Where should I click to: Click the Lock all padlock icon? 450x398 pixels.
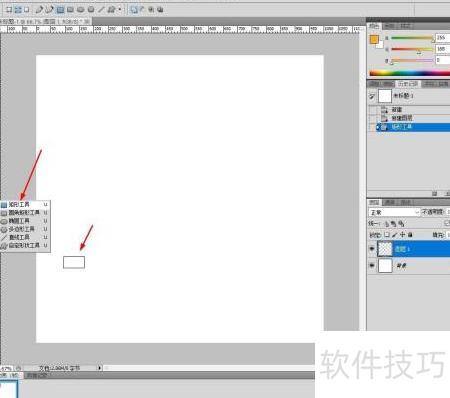410,235
